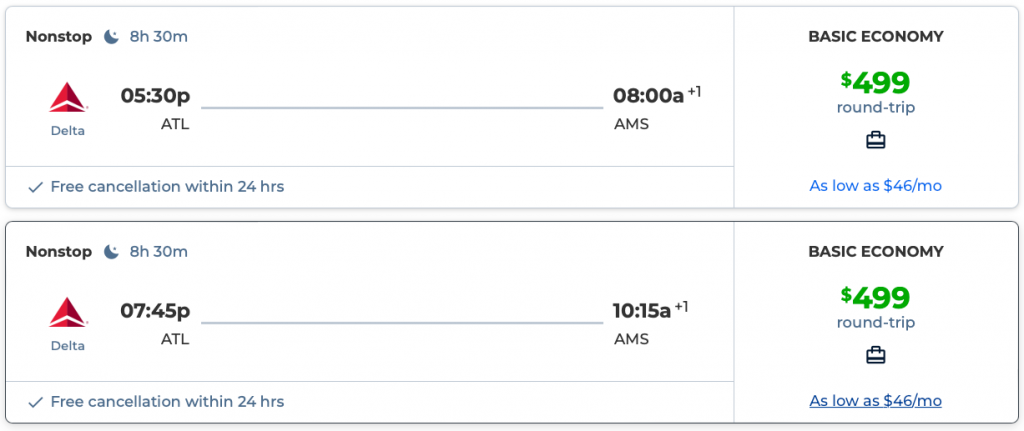Click the checkmark by free cancellation, first flight
This screenshot has height=431, width=1024.
click(35, 187)
